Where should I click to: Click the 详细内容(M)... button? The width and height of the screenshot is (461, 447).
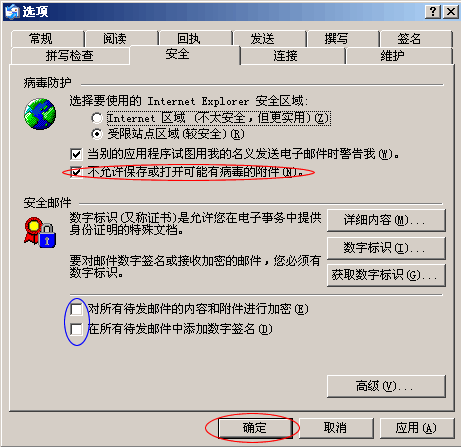tap(386, 220)
